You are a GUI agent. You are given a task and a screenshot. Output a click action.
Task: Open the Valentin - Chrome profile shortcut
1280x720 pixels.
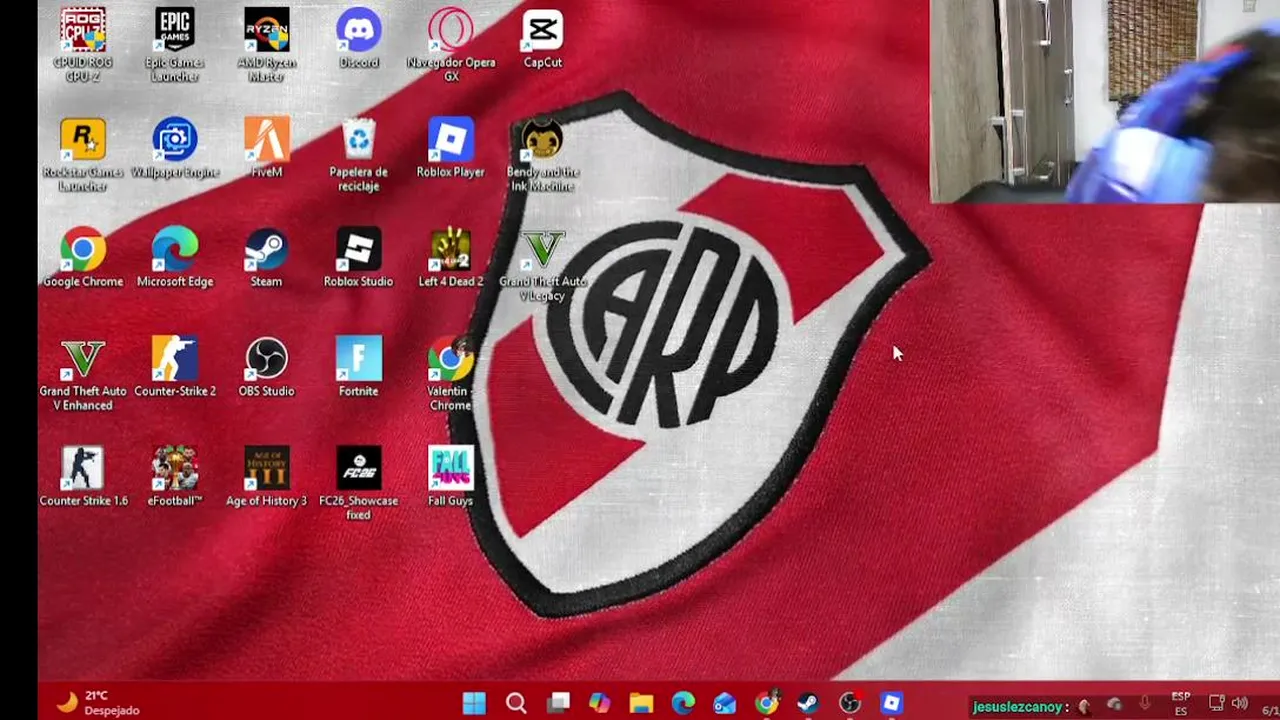[451, 375]
